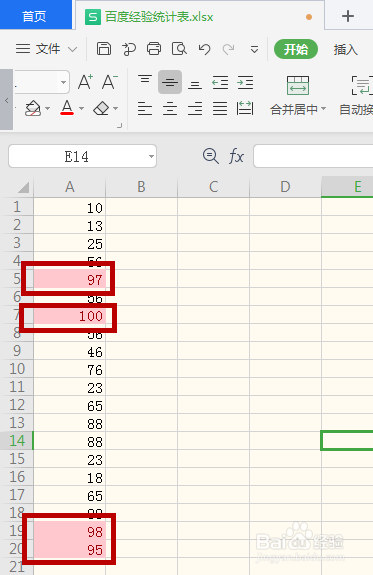Click cell containing 13
Screen dimensions: 373x575
click(x=70, y=226)
